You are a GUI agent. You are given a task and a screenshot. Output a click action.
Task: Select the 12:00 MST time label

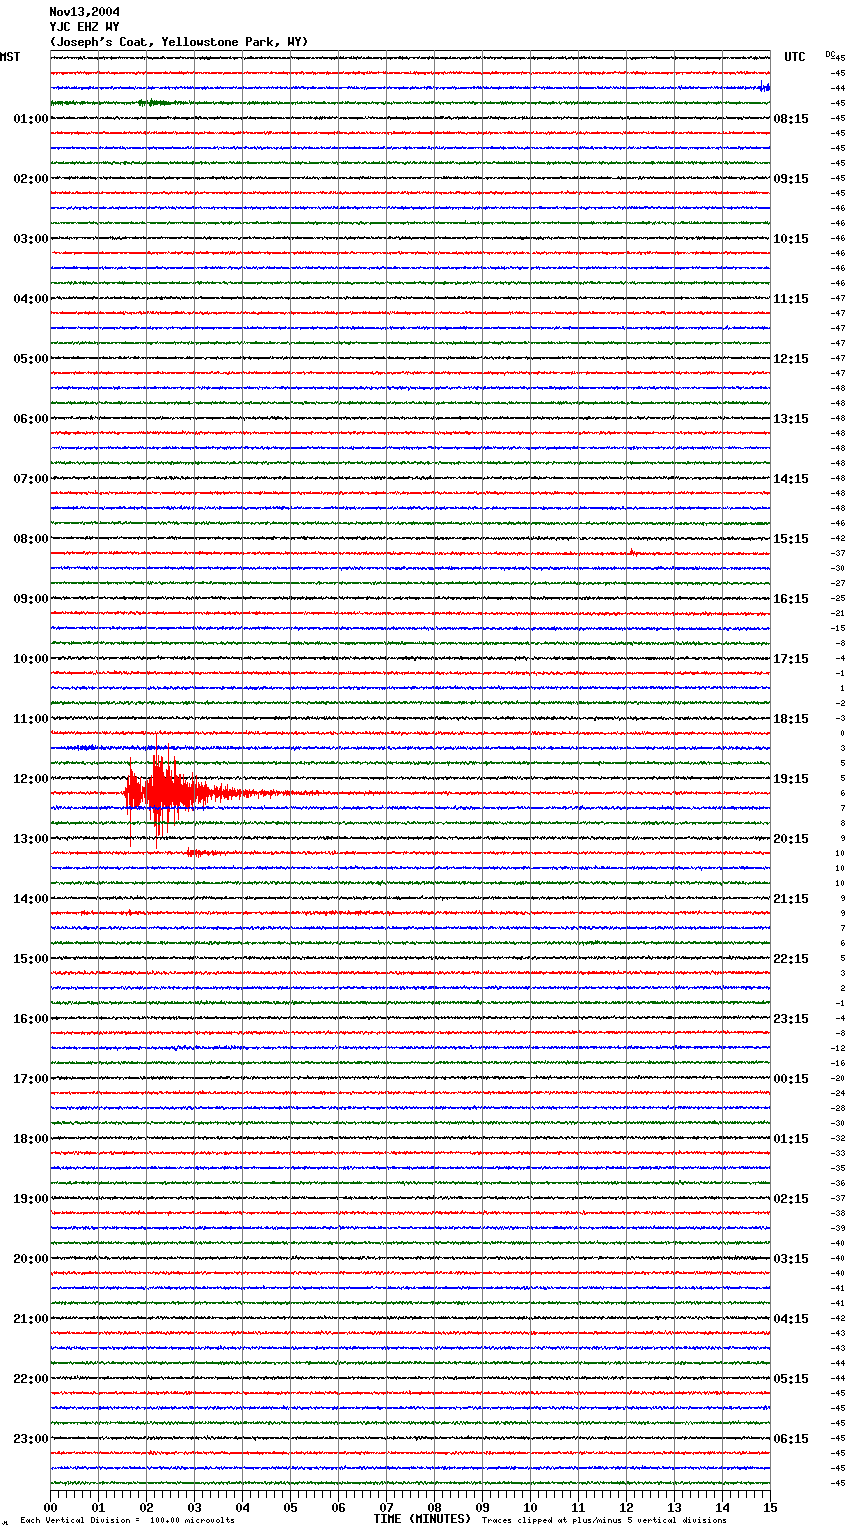pos(30,779)
